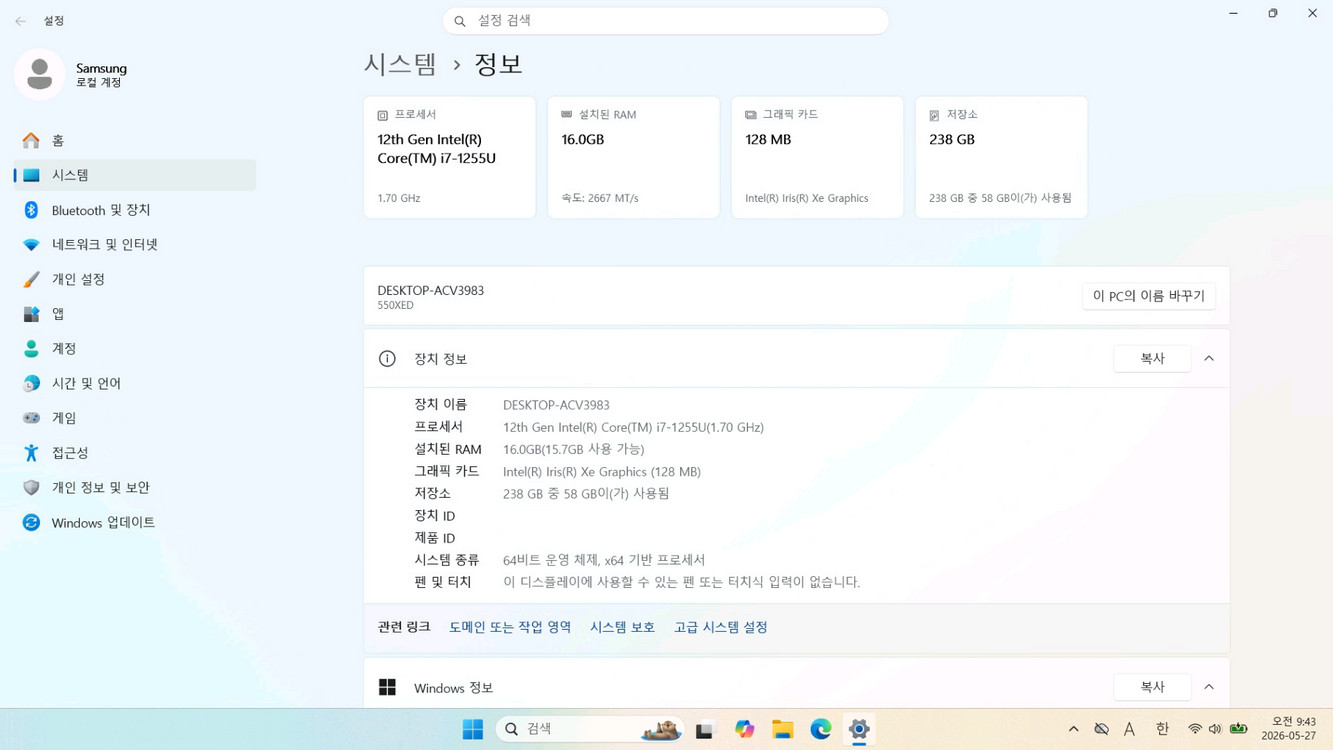
Task: Copy Windows 정보 with 복사 button
Action: pos(1152,687)
